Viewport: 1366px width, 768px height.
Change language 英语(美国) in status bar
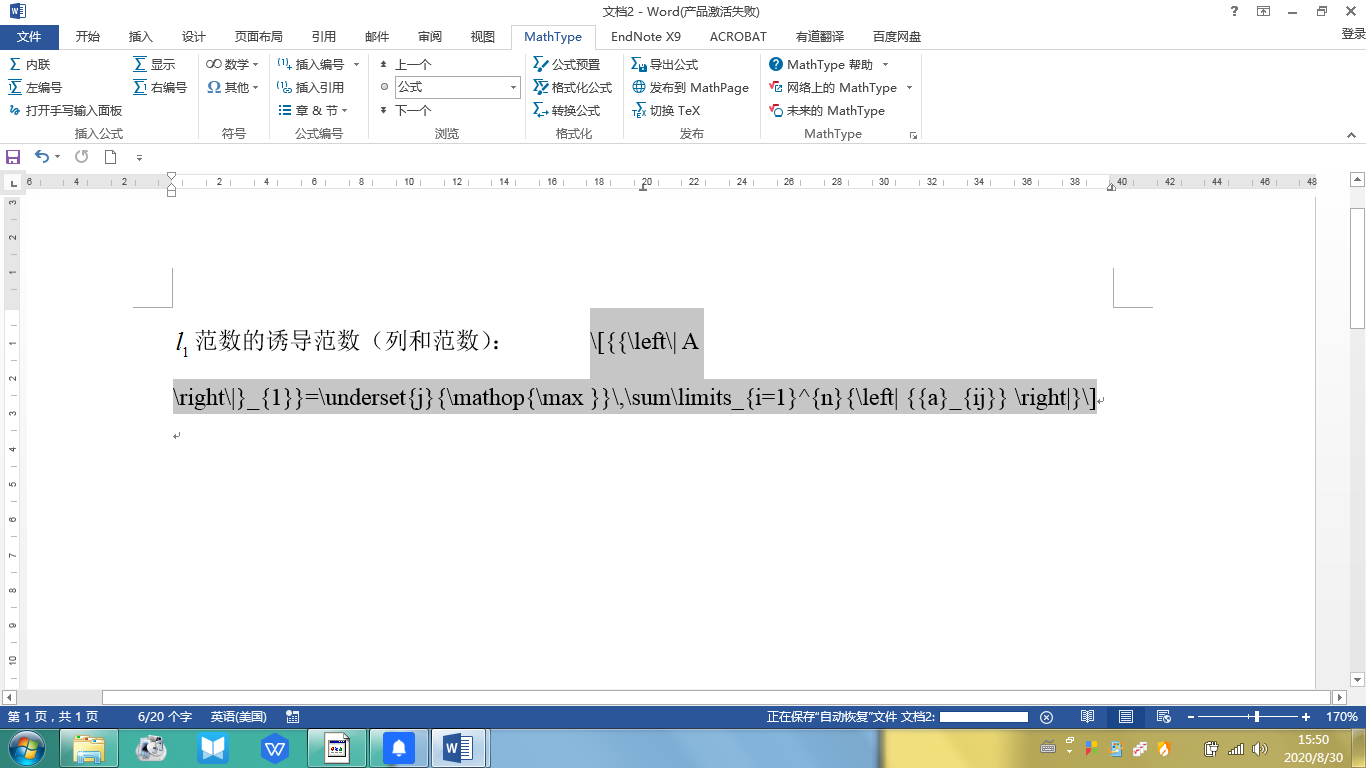pos(238,717)
